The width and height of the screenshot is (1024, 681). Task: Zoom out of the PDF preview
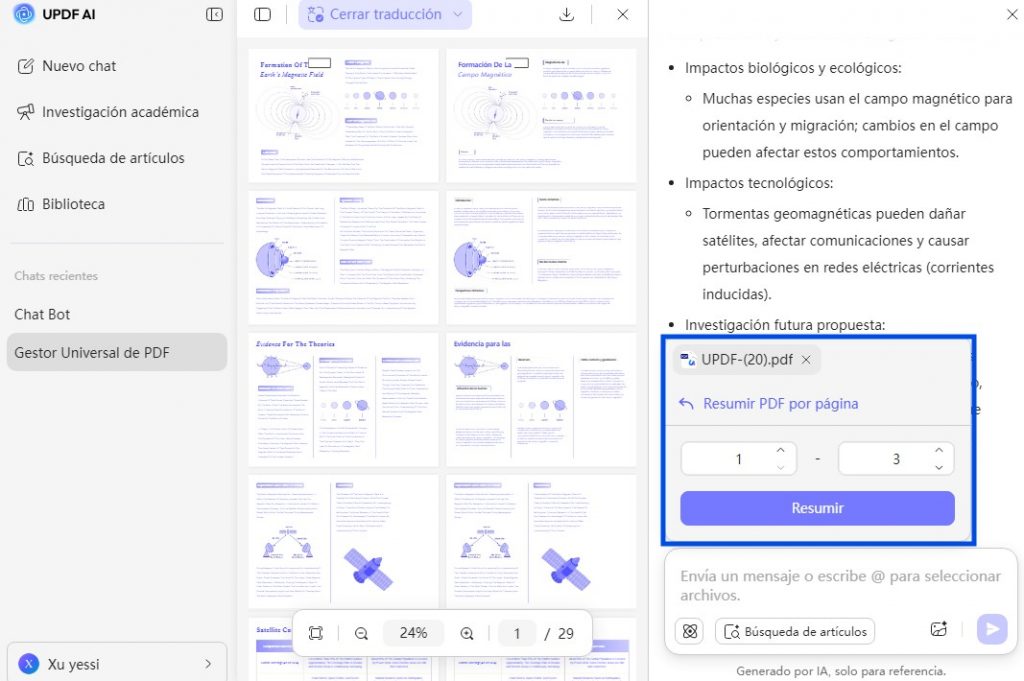pos(361,633)
